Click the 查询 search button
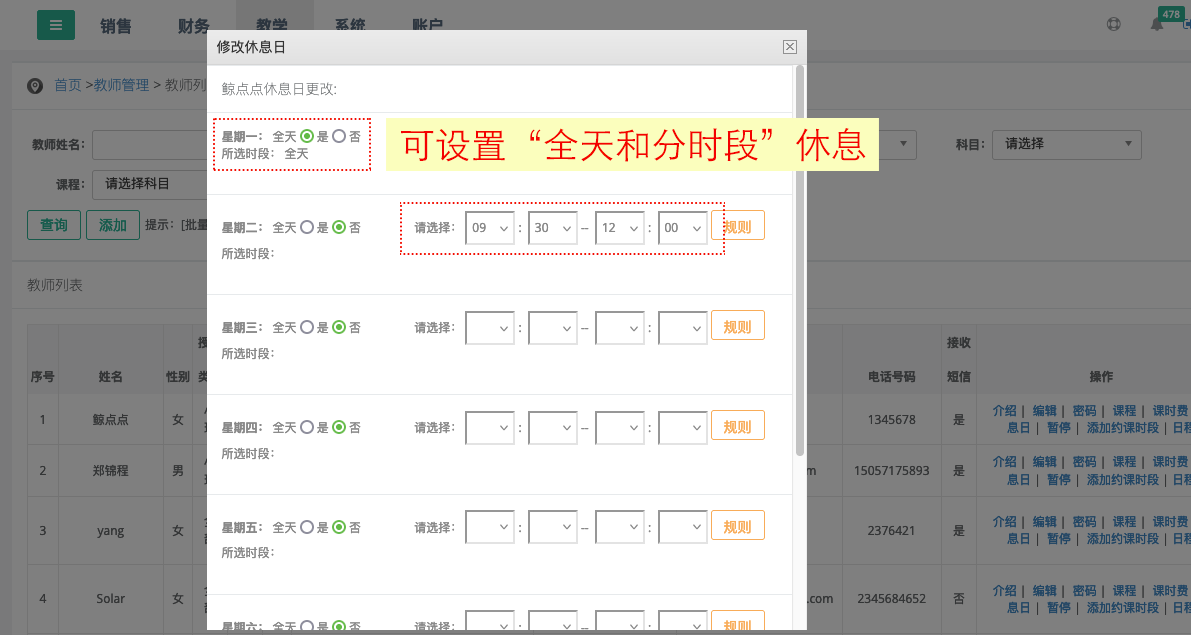1191x635 pixels. tap(54, 225)
